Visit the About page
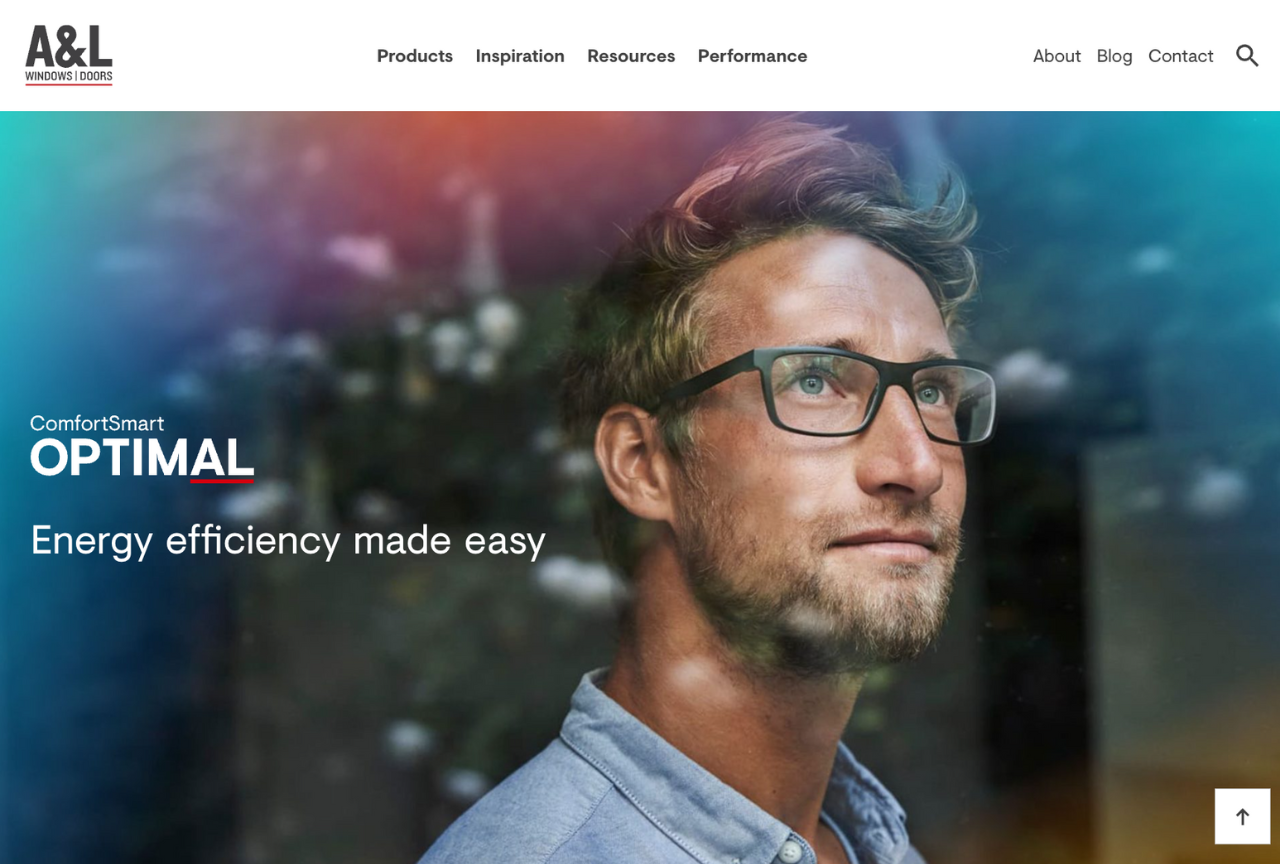The image size is (1280, 864). click(x=1057, y=56)
